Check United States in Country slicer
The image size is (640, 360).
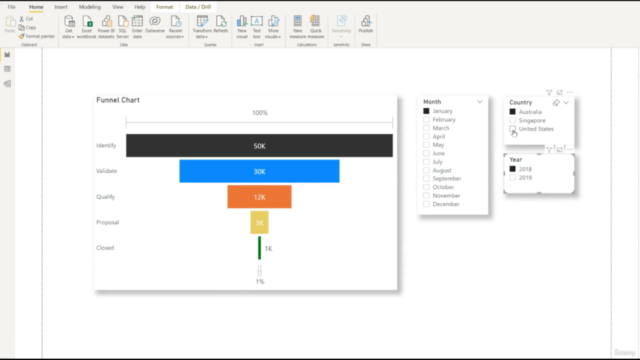click(x=513, y=129)
